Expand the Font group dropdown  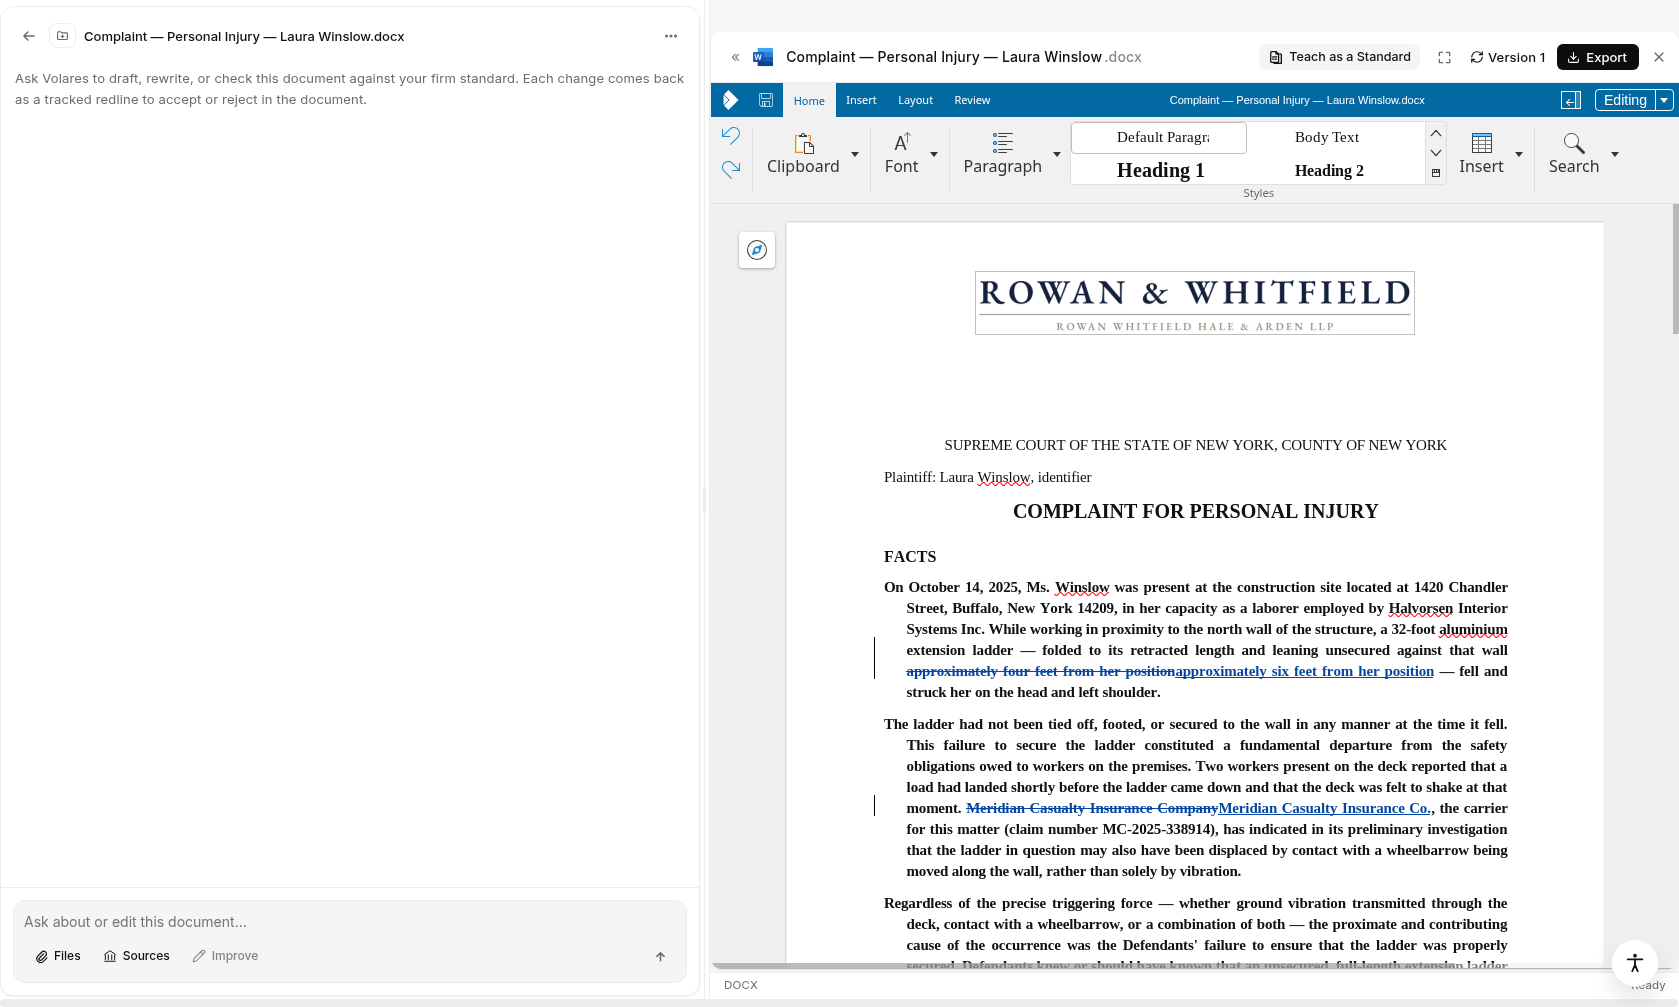coord(934,154)
